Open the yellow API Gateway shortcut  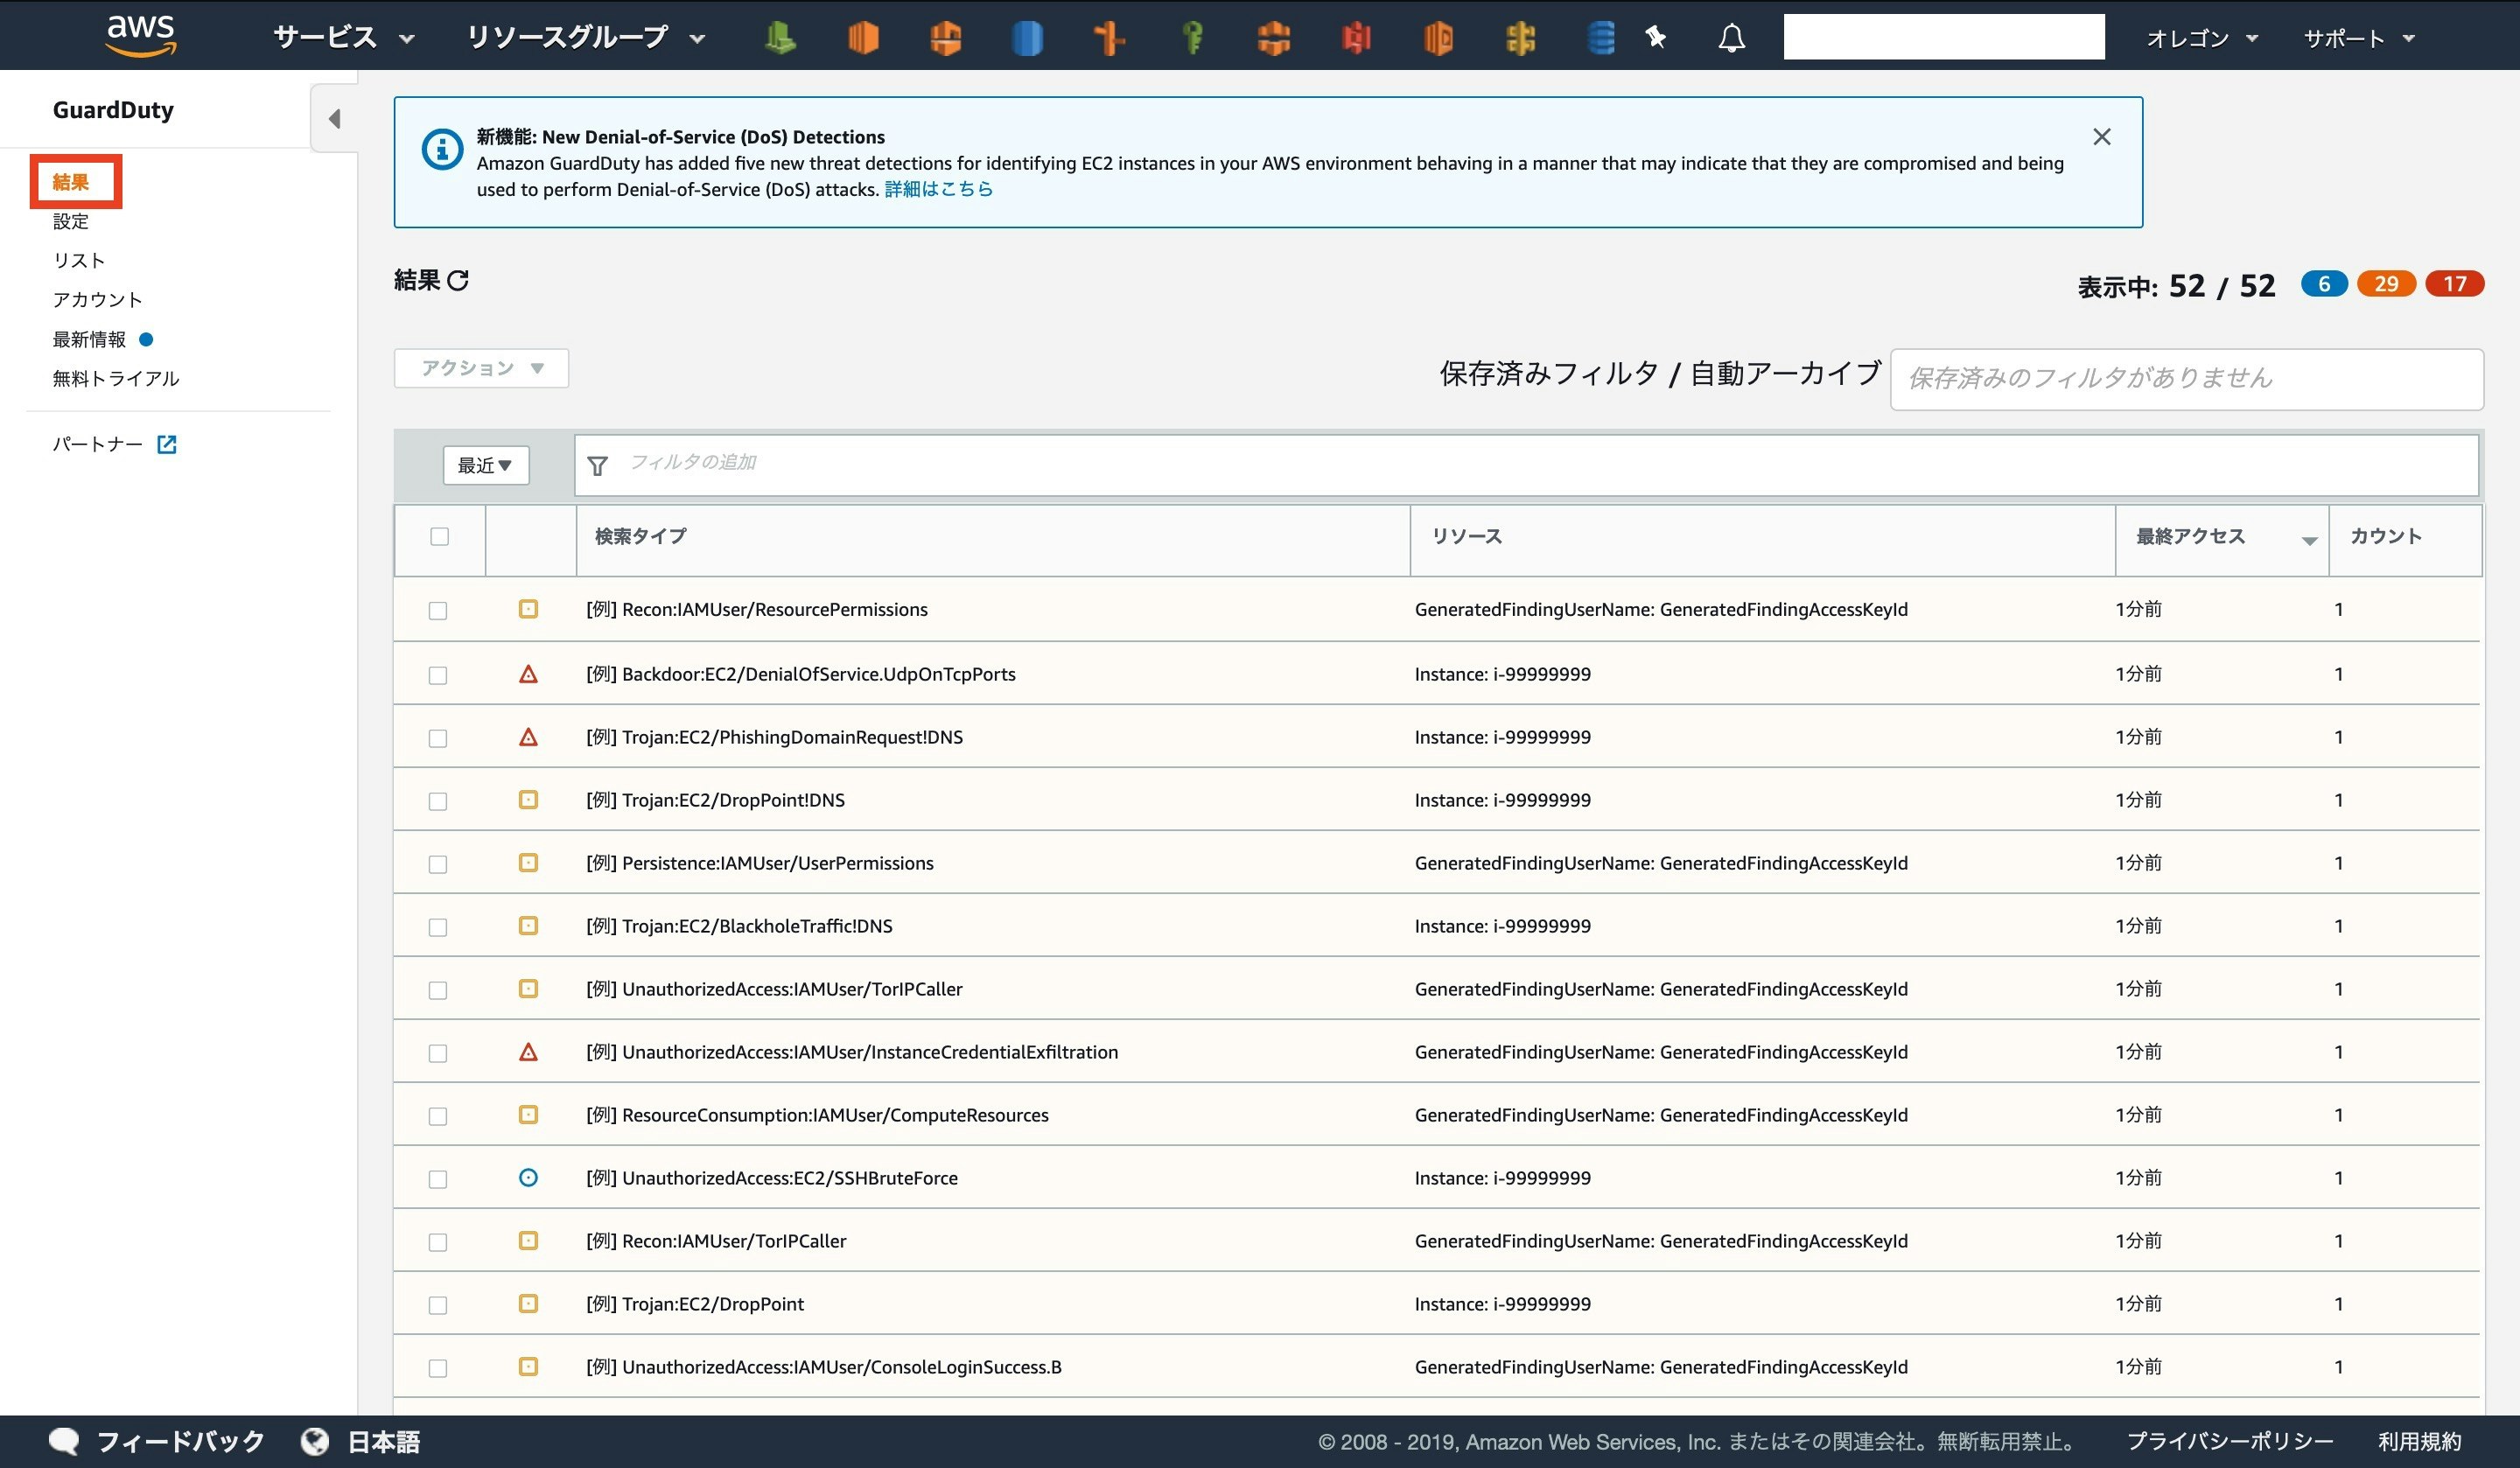coord(1520,39)
